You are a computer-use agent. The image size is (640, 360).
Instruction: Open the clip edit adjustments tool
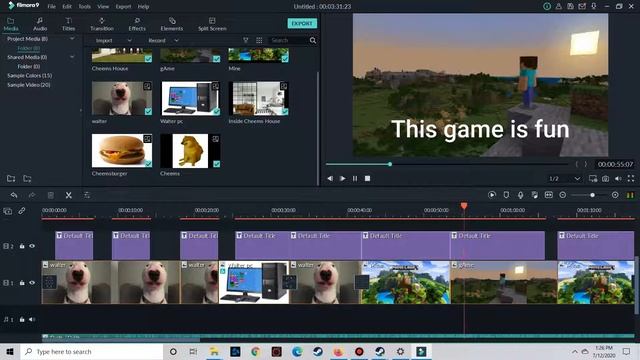87,195
